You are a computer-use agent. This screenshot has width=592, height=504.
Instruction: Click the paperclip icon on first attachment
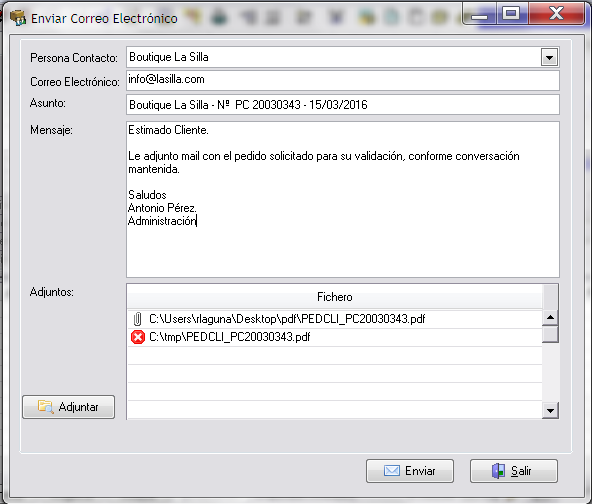tap(137, 319)
